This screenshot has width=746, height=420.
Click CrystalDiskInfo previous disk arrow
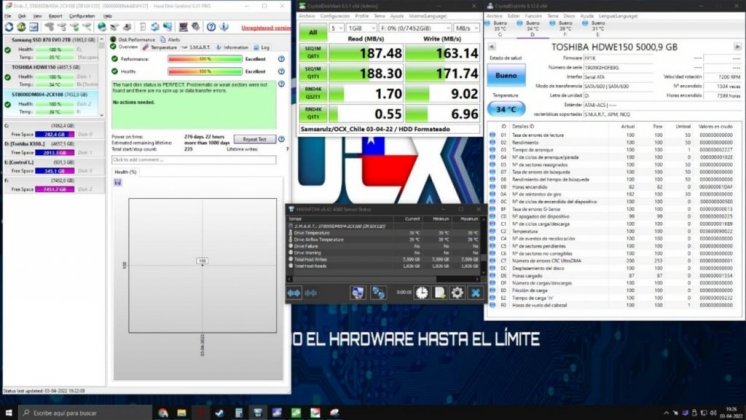tap(492, 47)
